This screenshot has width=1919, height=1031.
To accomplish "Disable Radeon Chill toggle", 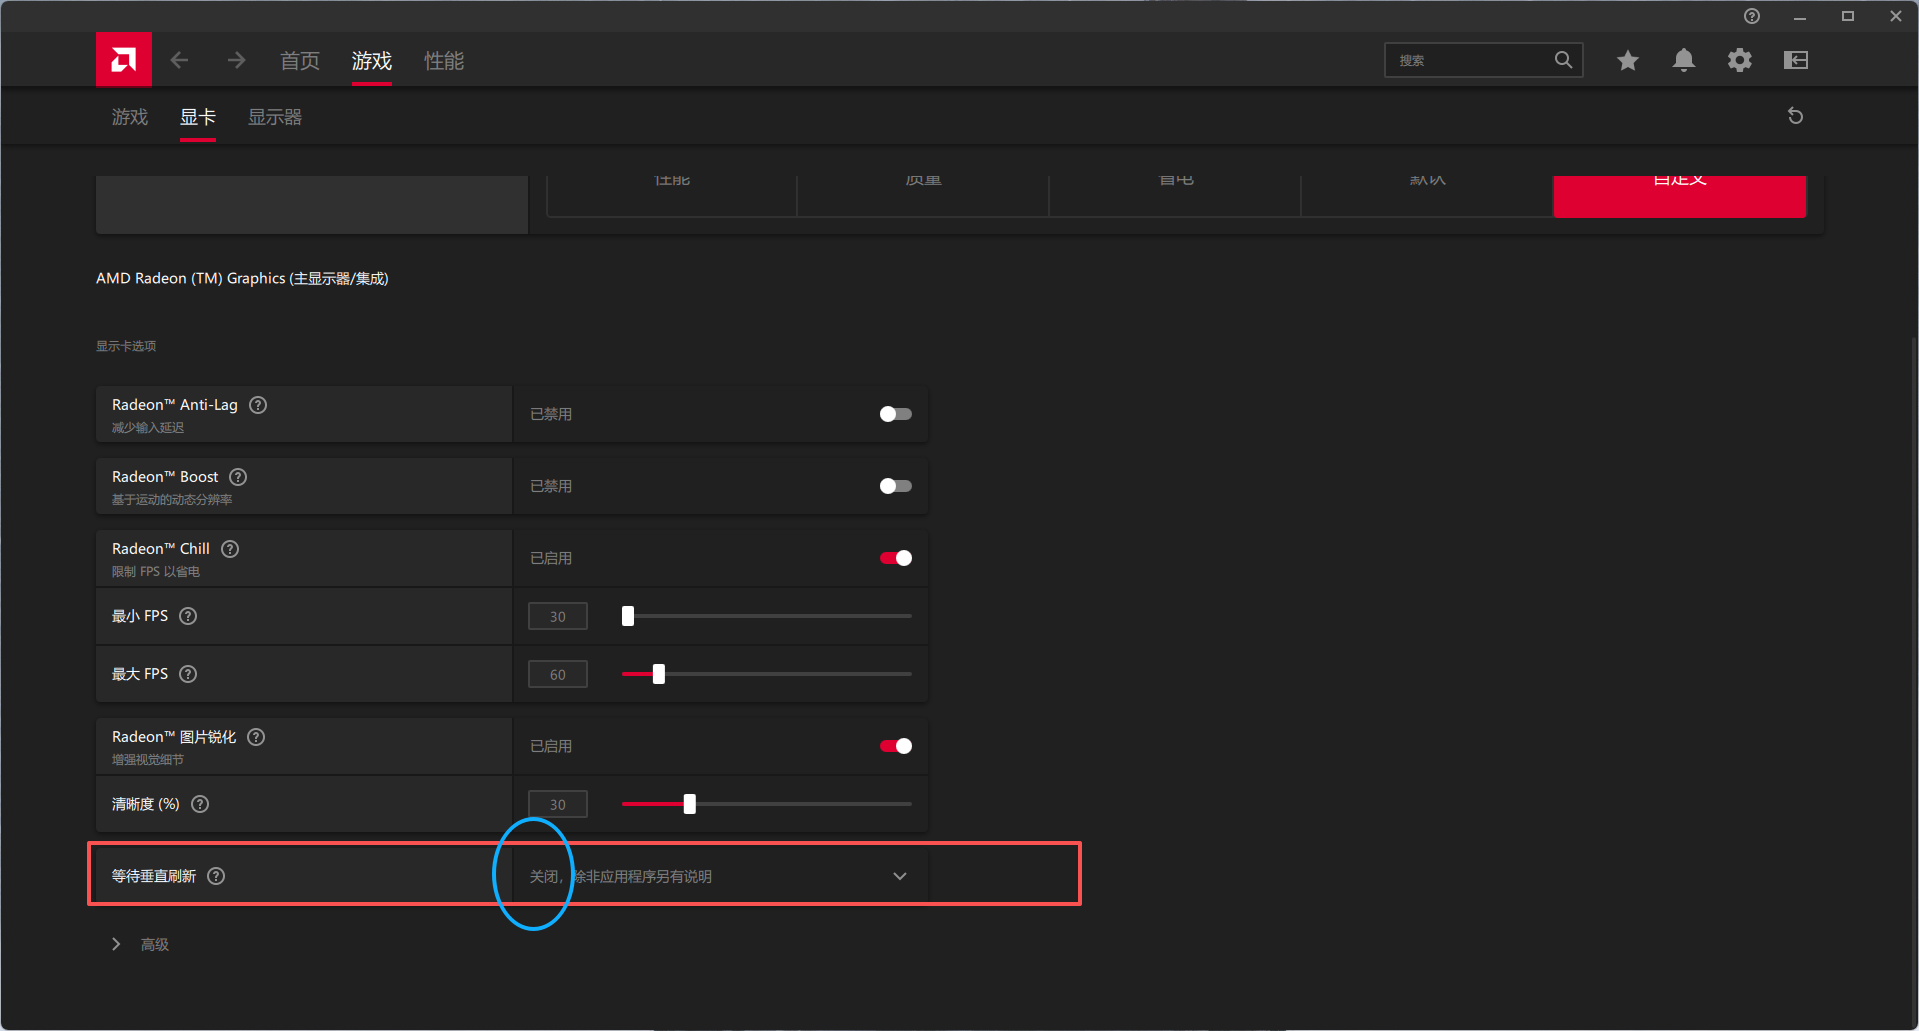I will tap(895, 558).
